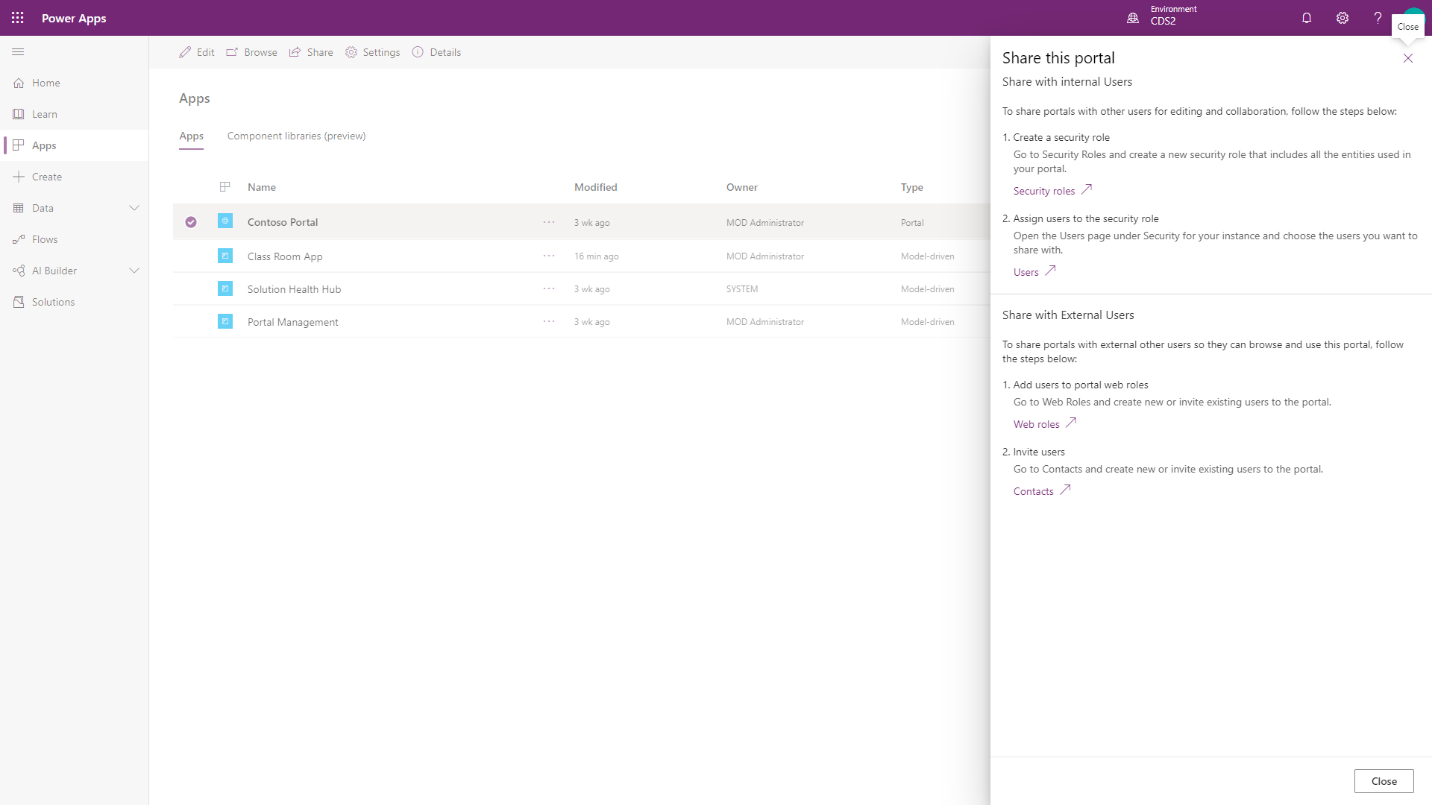Sort by the Name column header
The height and width of the screenshot is (805, 1432).
pyautogui.click(x=262, y=187)
